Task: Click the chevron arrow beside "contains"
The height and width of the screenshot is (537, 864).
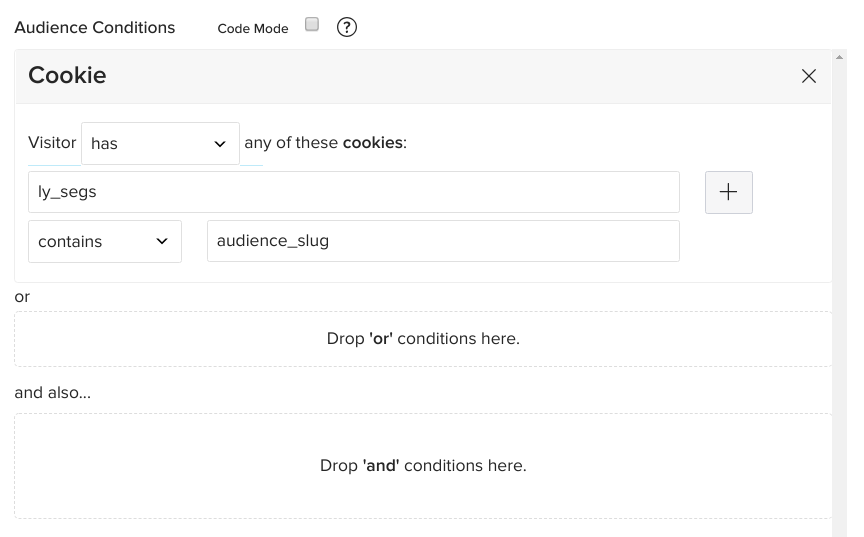Action: coord(162,241)
